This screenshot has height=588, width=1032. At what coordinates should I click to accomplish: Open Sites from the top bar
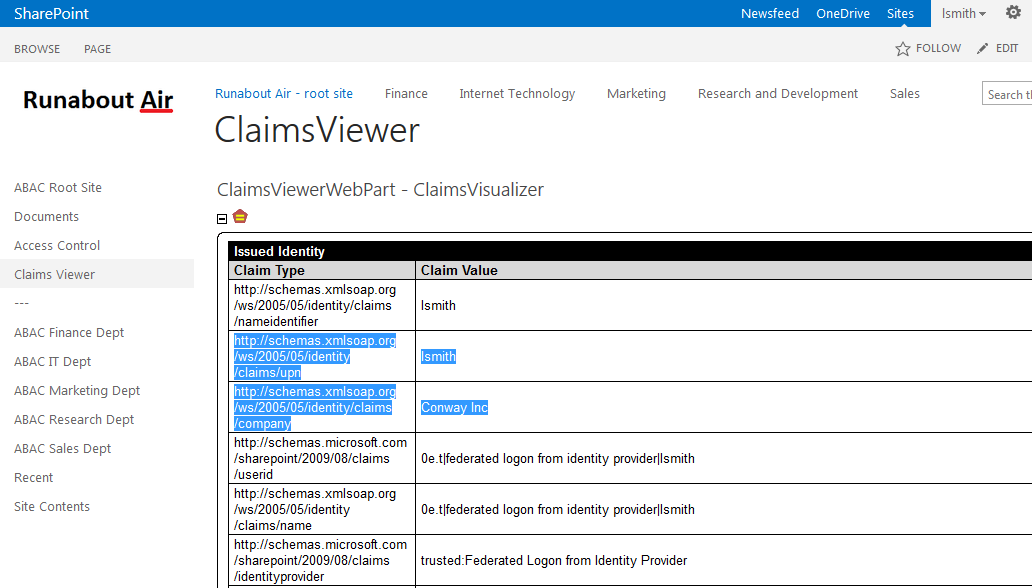click(900, 13)
